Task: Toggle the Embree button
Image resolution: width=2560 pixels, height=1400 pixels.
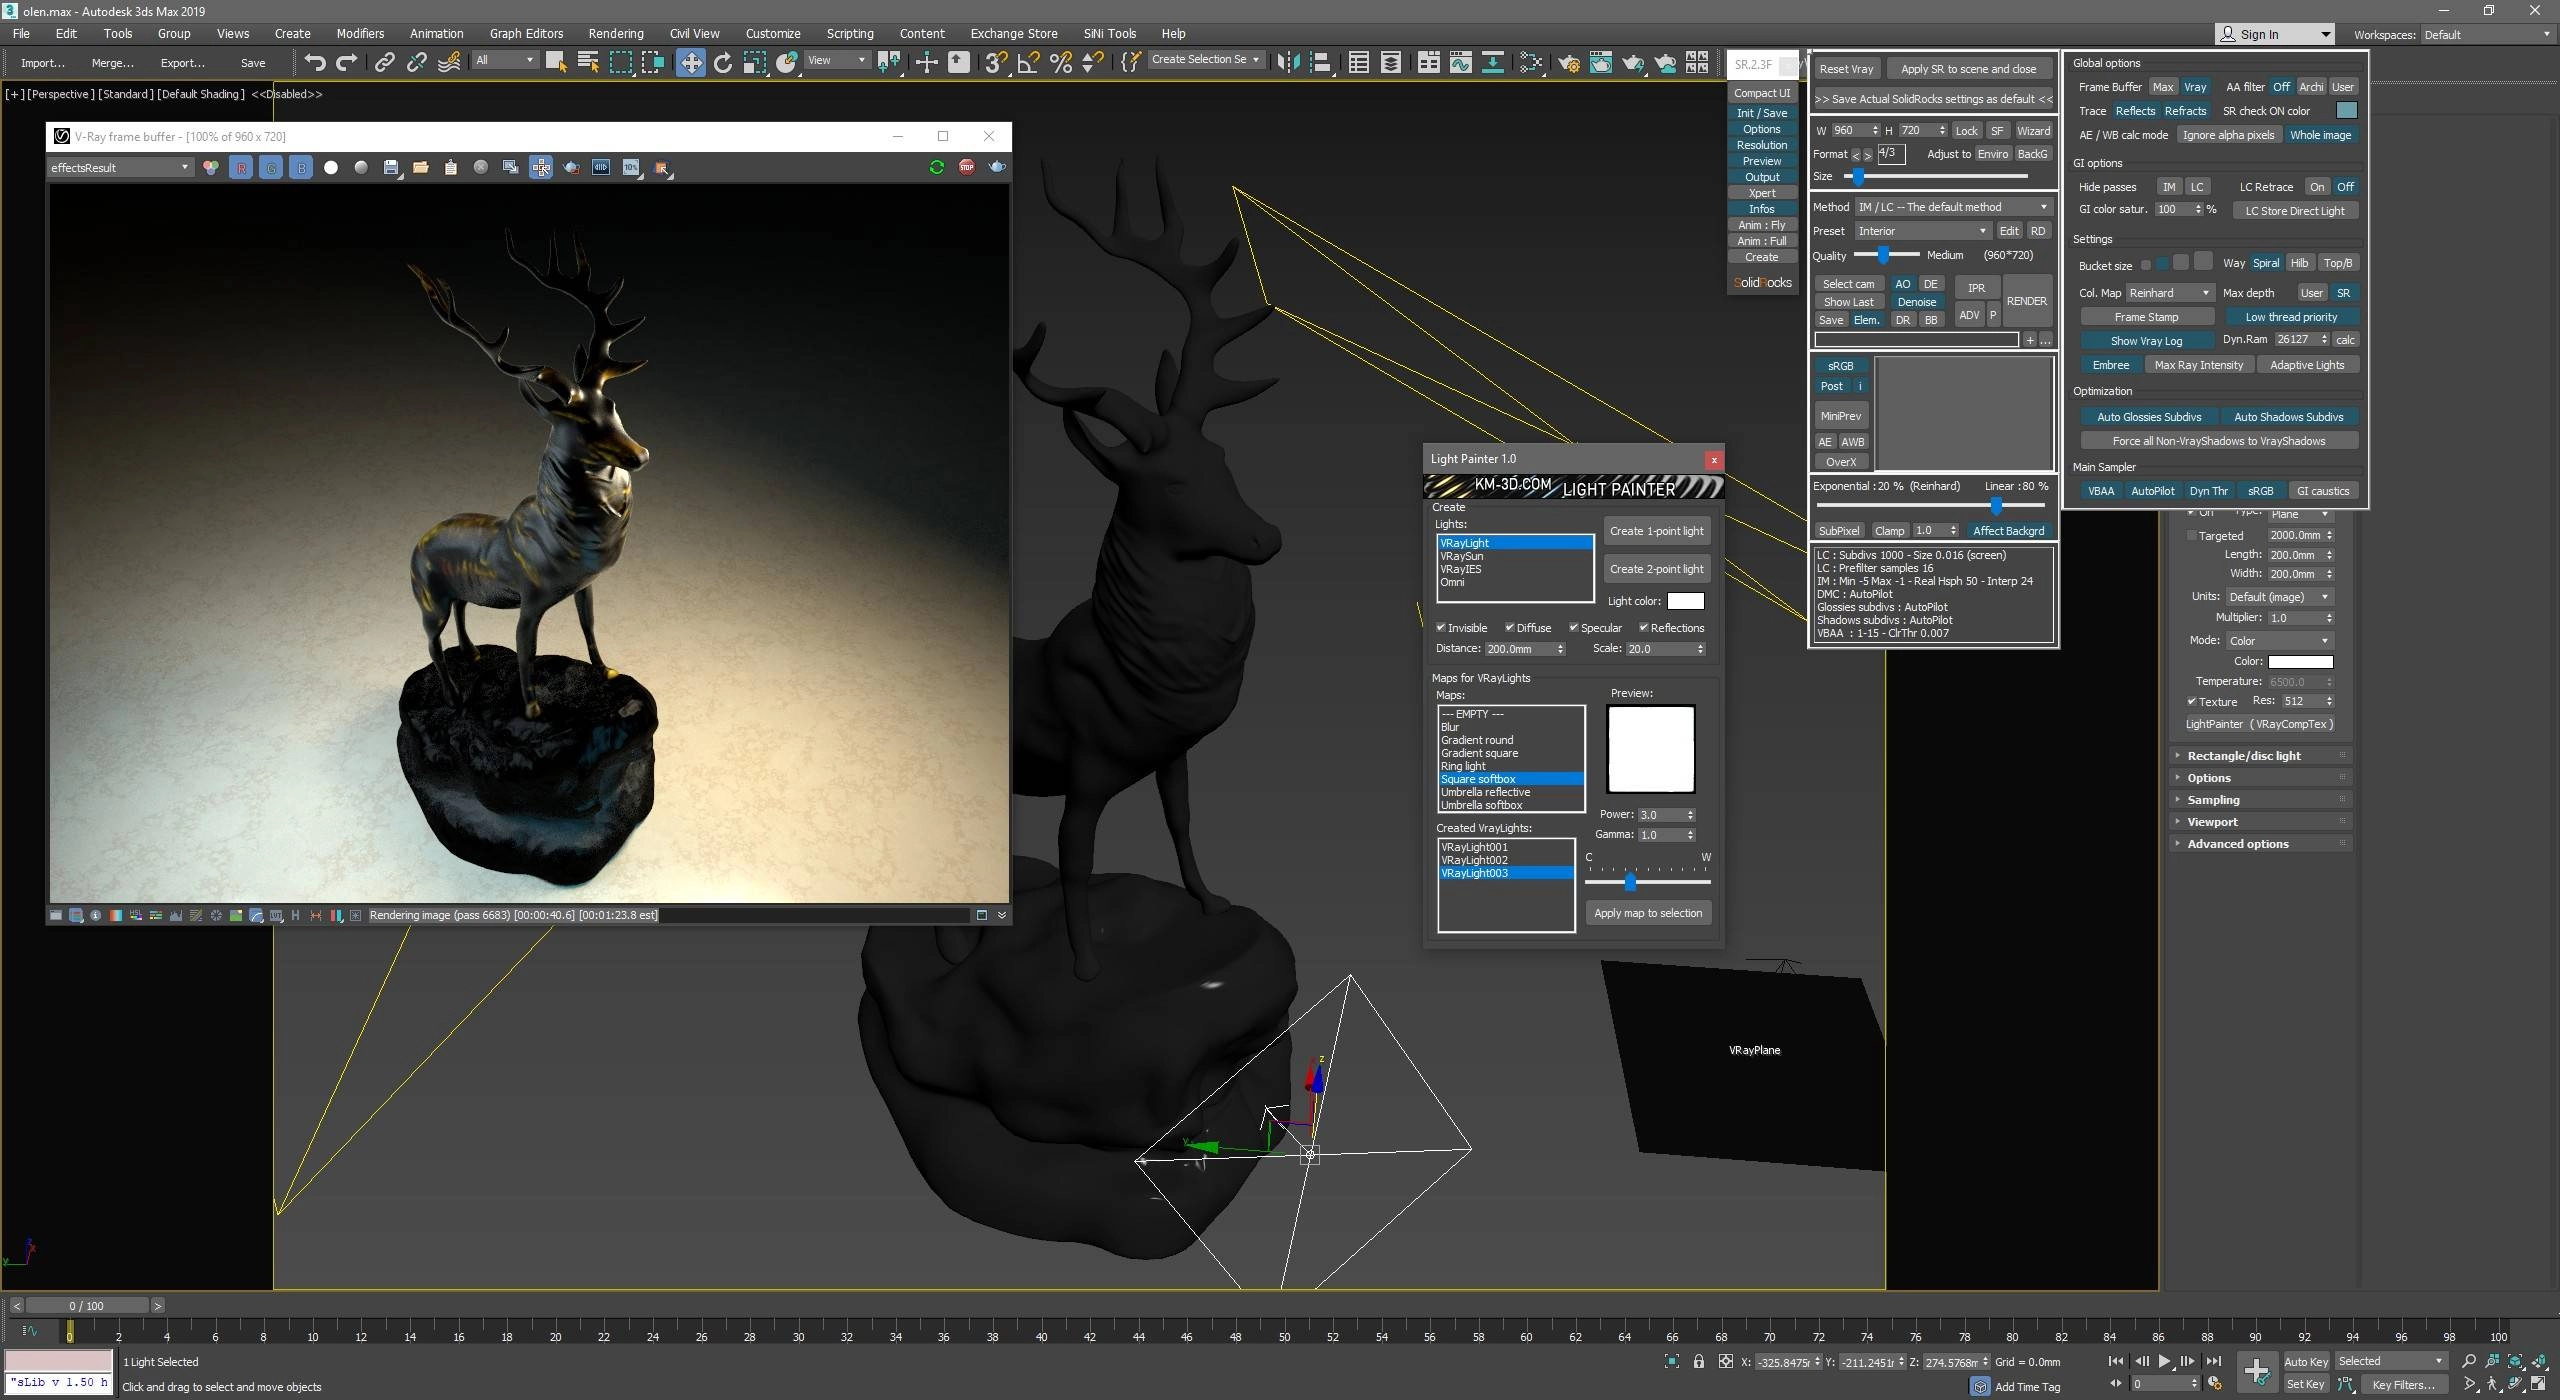Action: pyautogui.click(x=2111, y=365)
